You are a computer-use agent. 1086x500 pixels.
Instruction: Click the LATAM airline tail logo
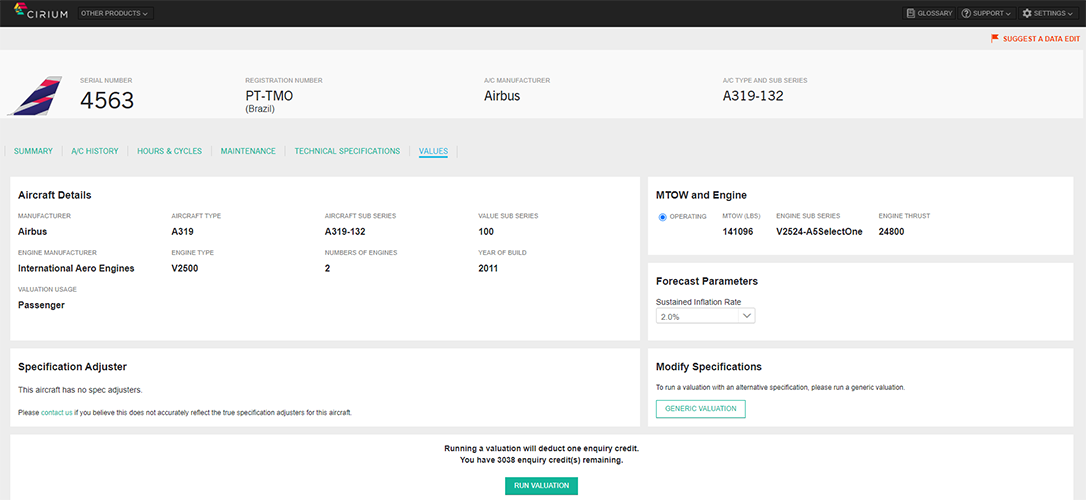point(35,96)
